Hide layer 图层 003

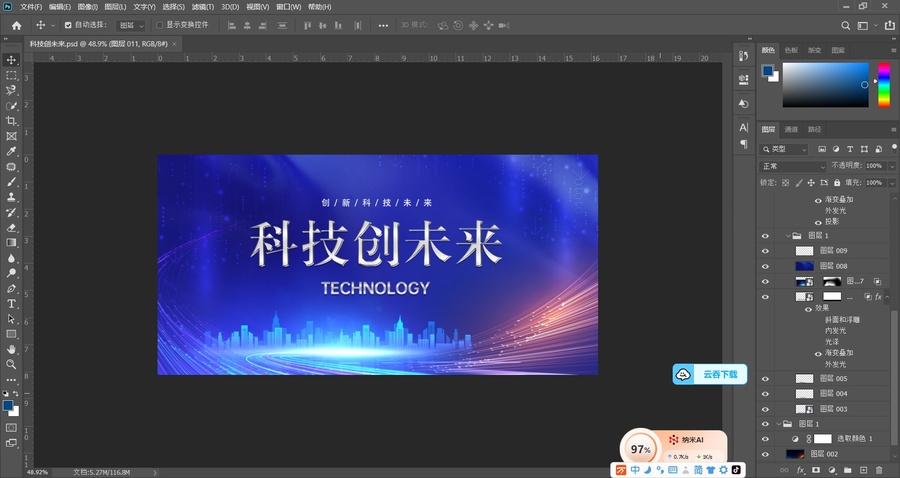765,409
